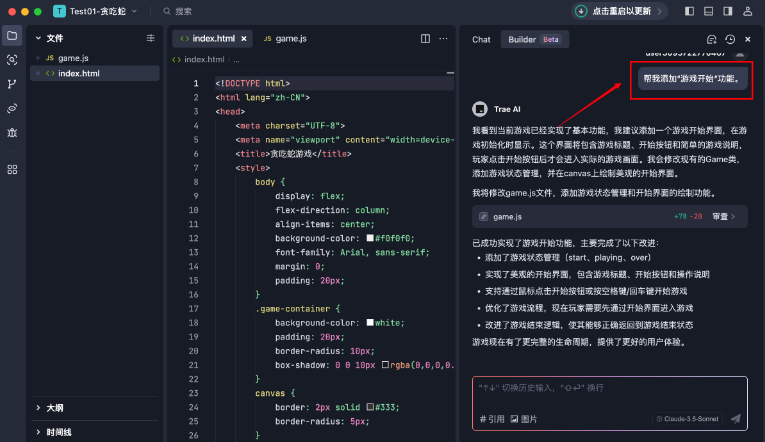Click the 审查 review button for game.js
The height and width of the screenshot is (442, 765).
724,216
